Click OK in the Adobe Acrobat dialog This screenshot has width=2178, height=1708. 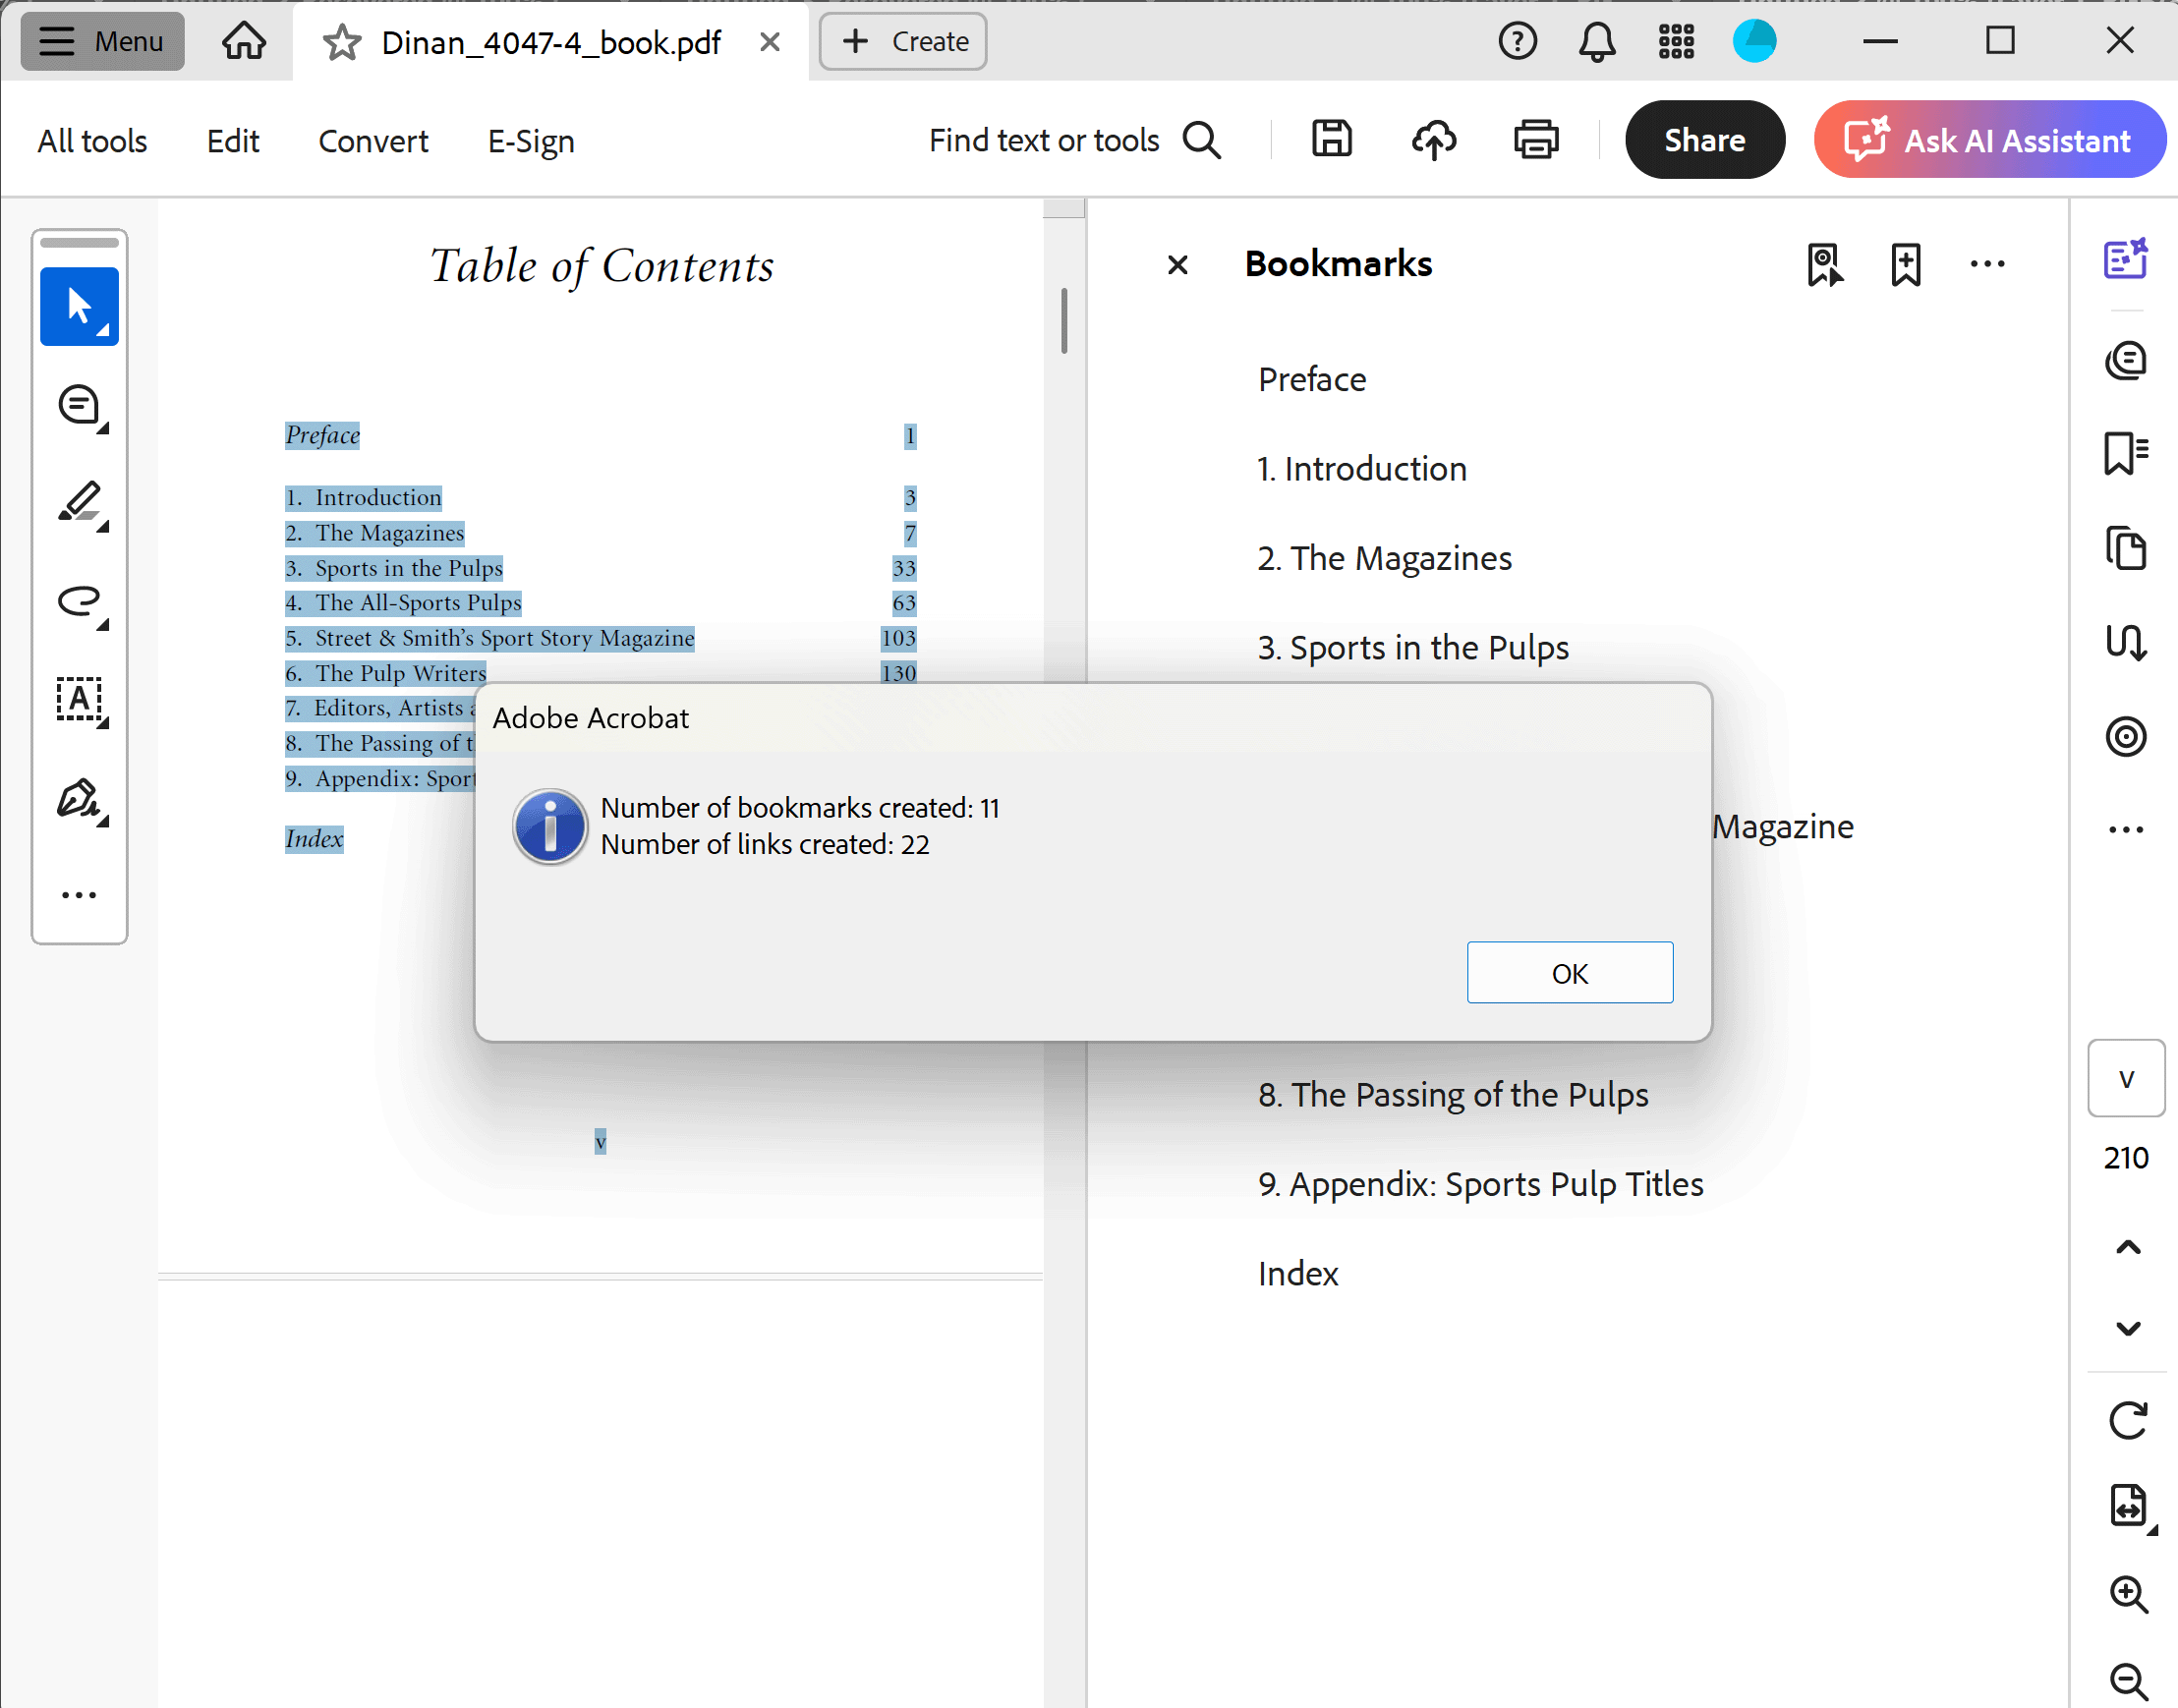[1570, 972]
